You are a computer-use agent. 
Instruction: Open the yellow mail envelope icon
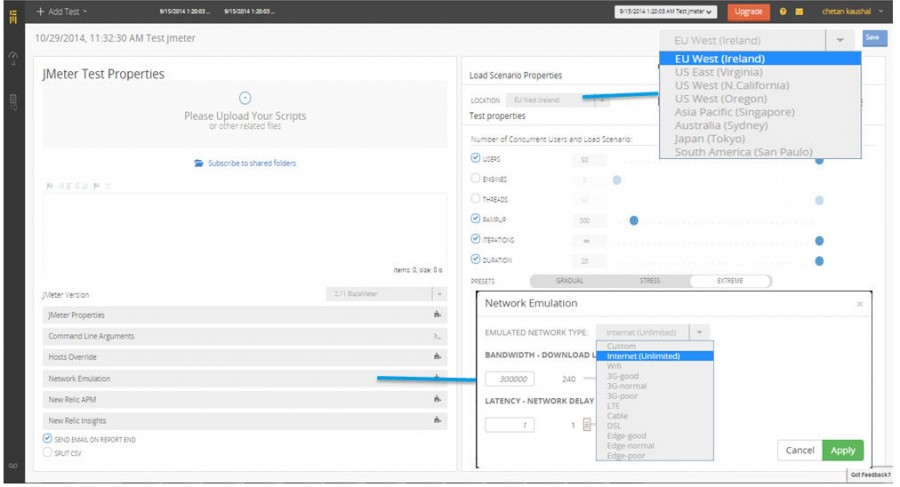[799, 11]
